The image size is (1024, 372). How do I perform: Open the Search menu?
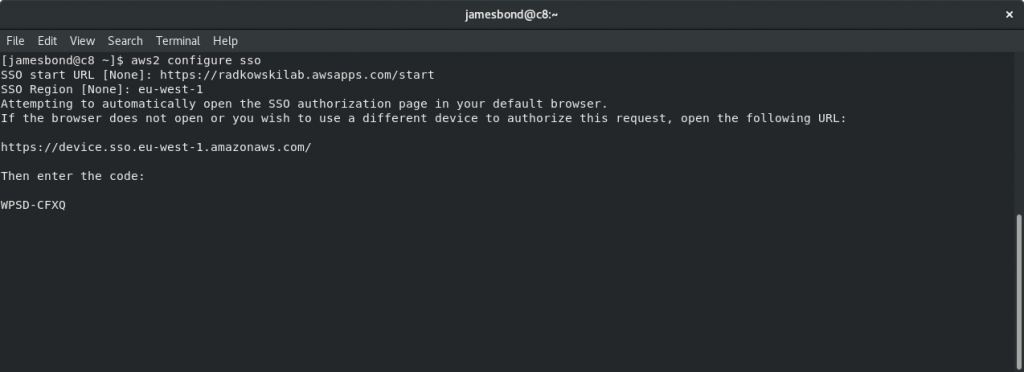pos(125,40)
